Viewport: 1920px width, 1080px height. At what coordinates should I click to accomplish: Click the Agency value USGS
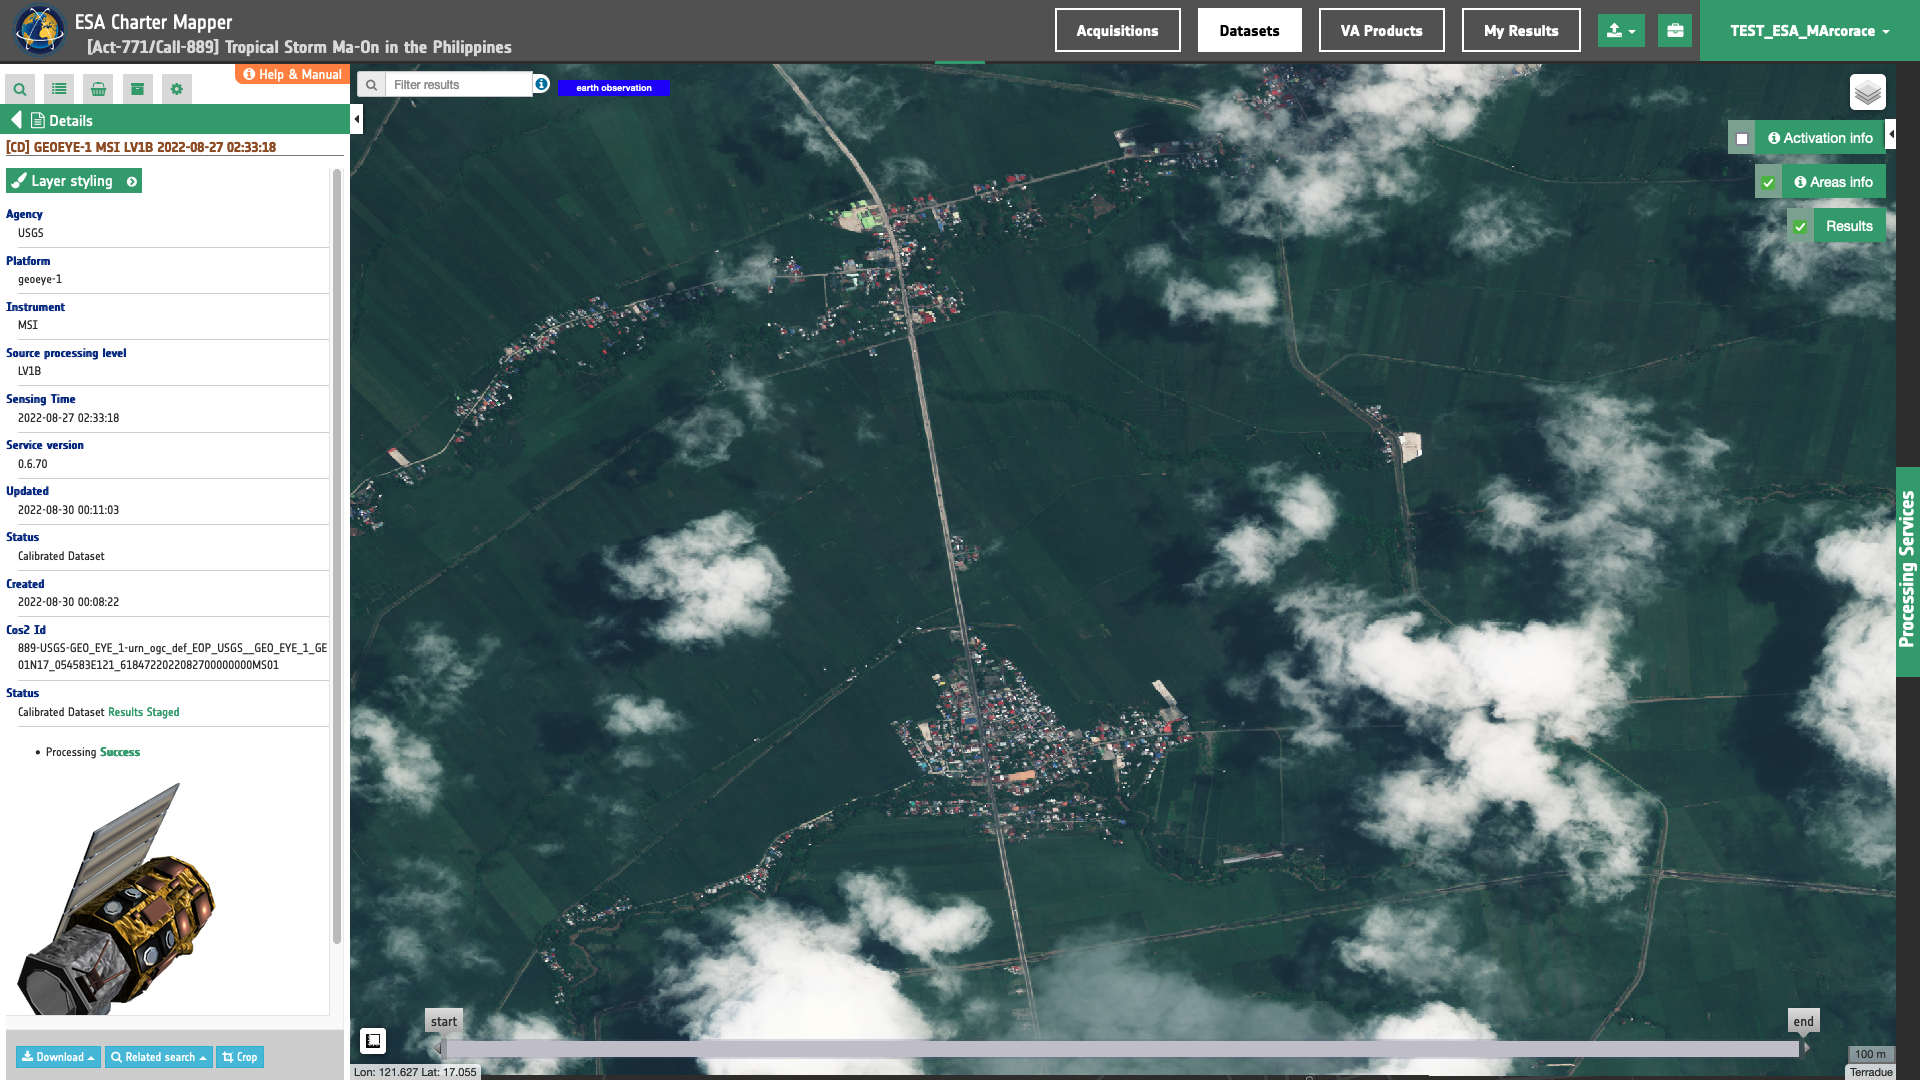coord(31,233)
